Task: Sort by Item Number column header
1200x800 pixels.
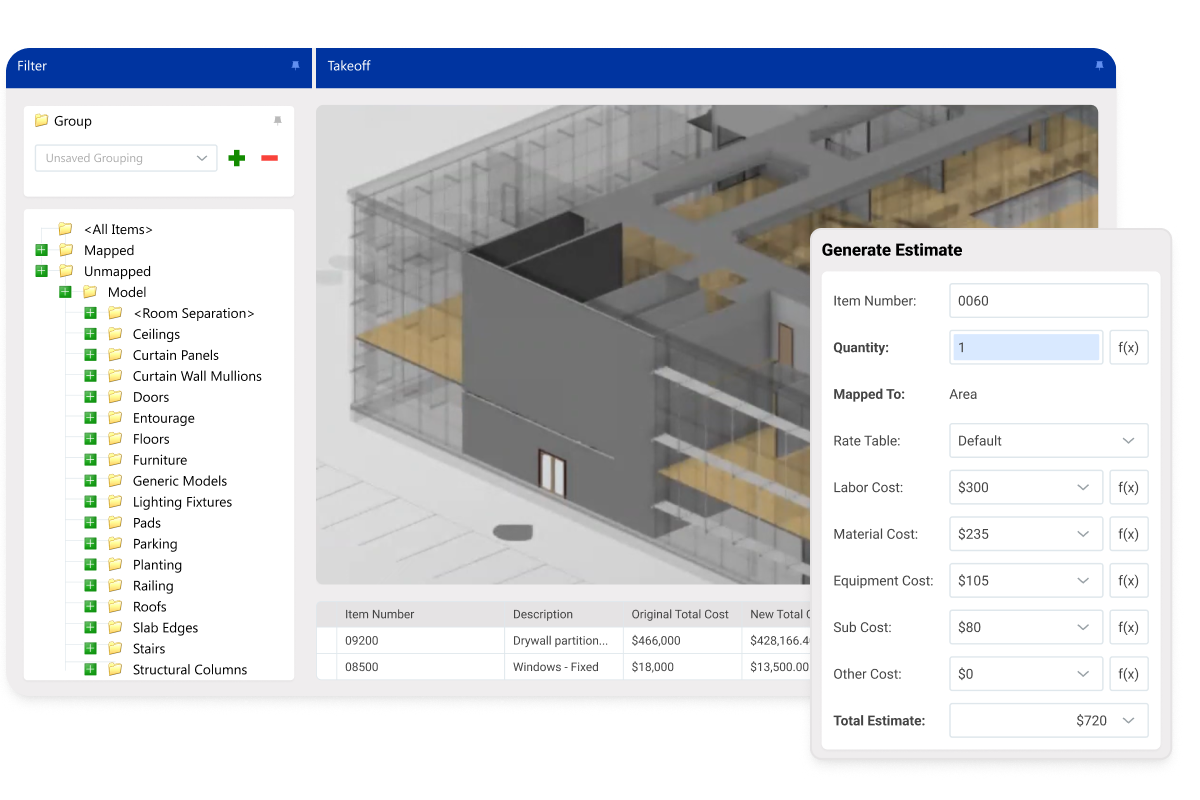Action: [421, 614]
